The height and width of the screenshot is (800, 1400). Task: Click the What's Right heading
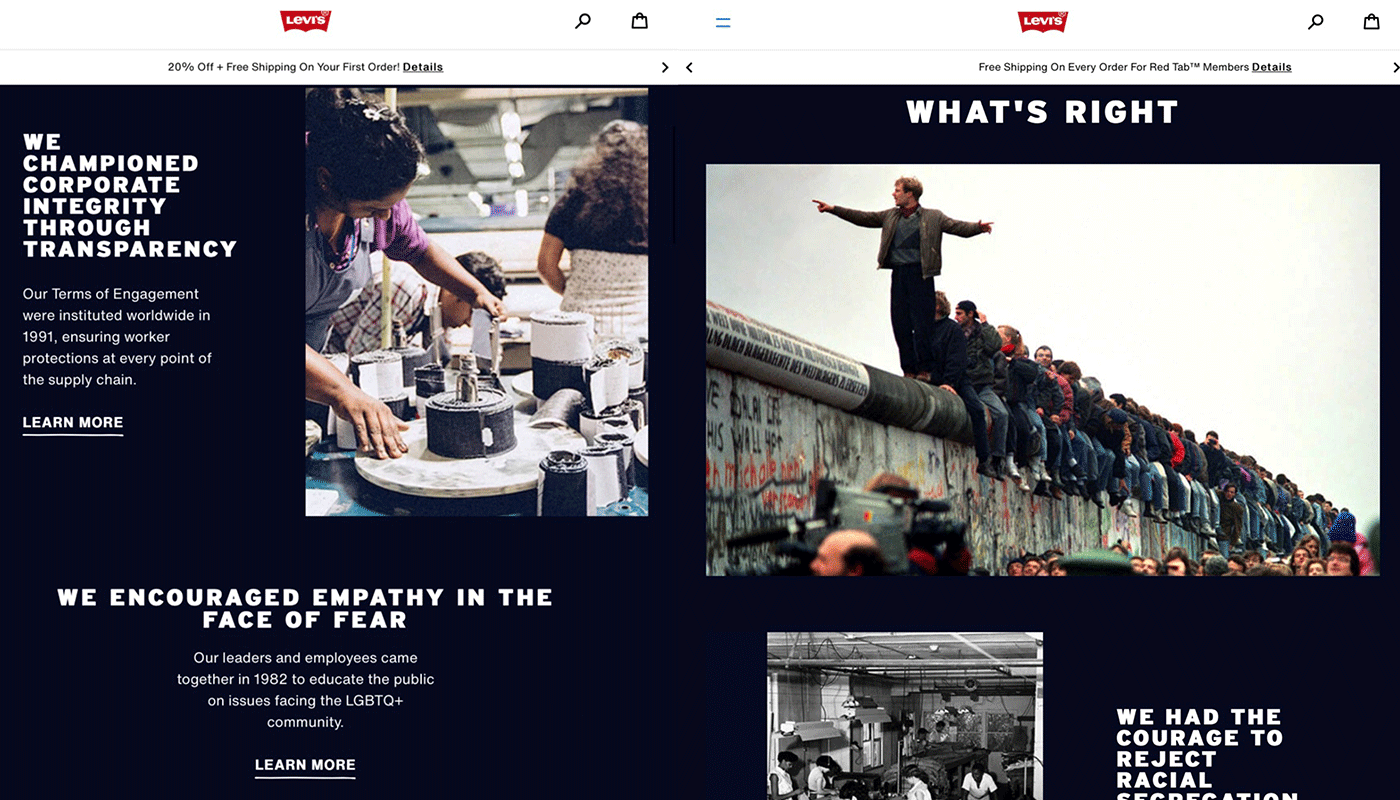(x=1042, y=112)
